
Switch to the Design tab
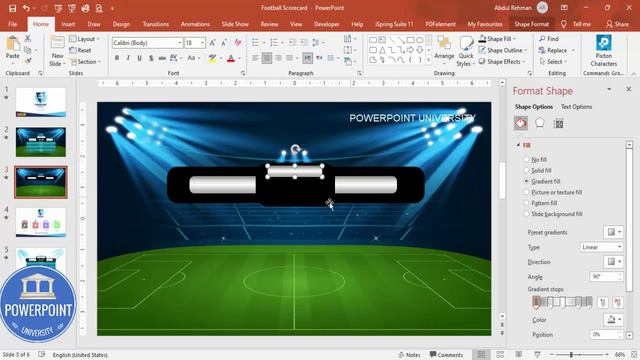click(121, 24)
